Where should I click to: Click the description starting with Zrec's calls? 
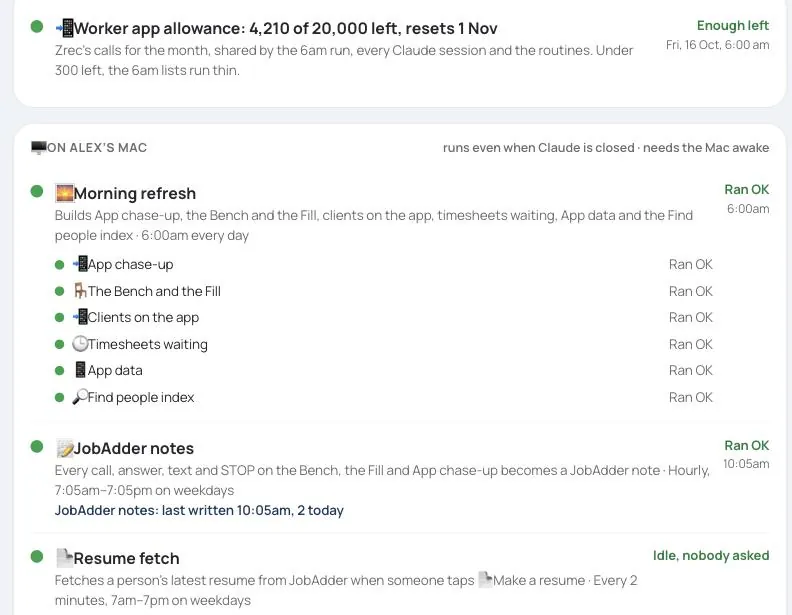click(343, 60)
